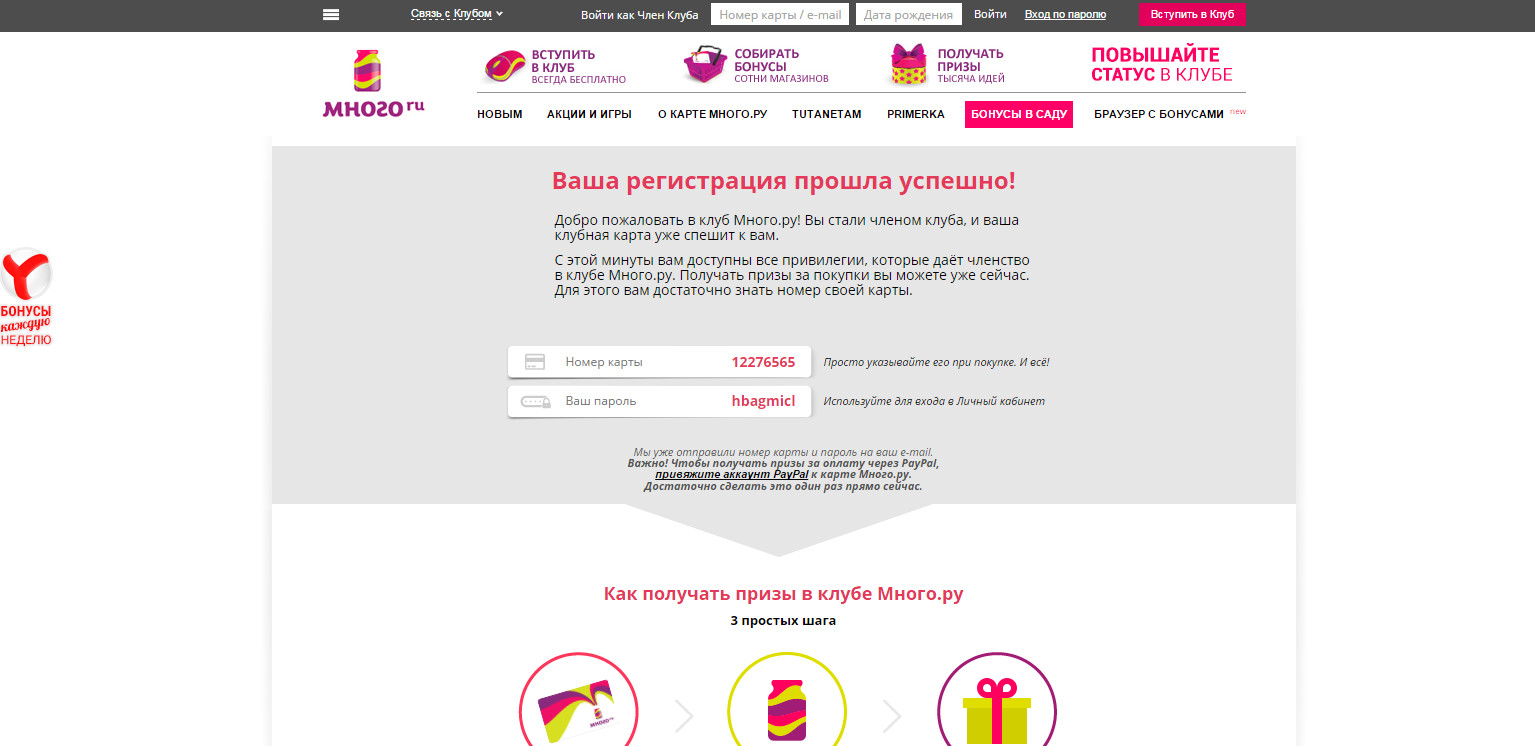Expand the 'Связь с Клубом' dropdown

pos(457,14)
